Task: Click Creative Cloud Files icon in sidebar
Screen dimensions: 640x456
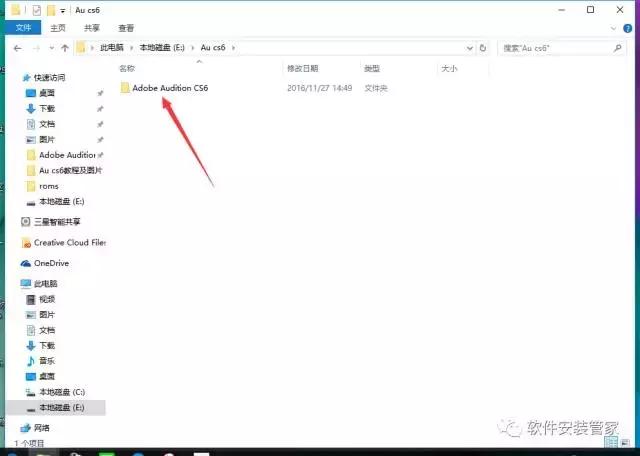Action: click(26, 243)
